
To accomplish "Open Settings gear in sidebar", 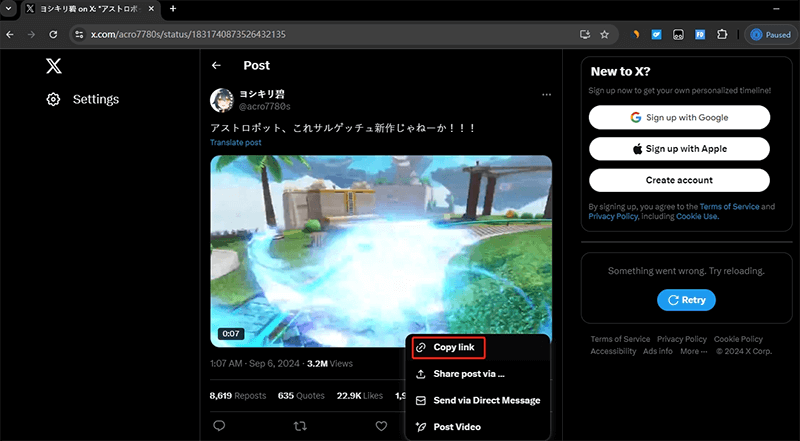I will click(53, 99).
